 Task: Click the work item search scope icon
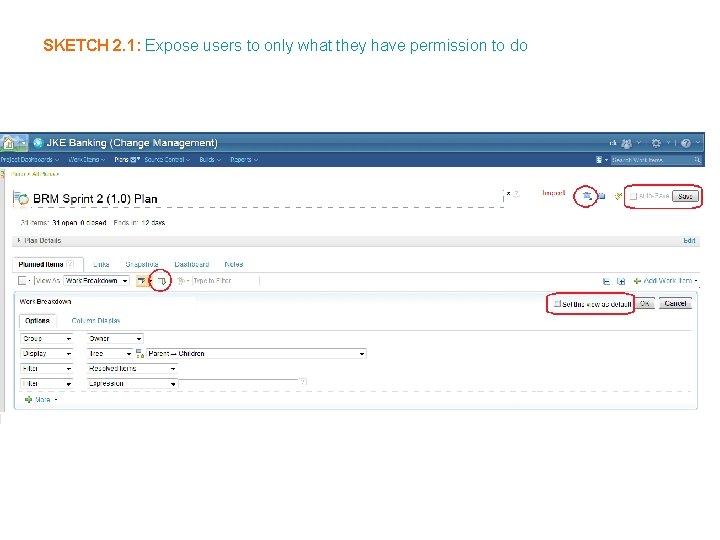(599, 160)
